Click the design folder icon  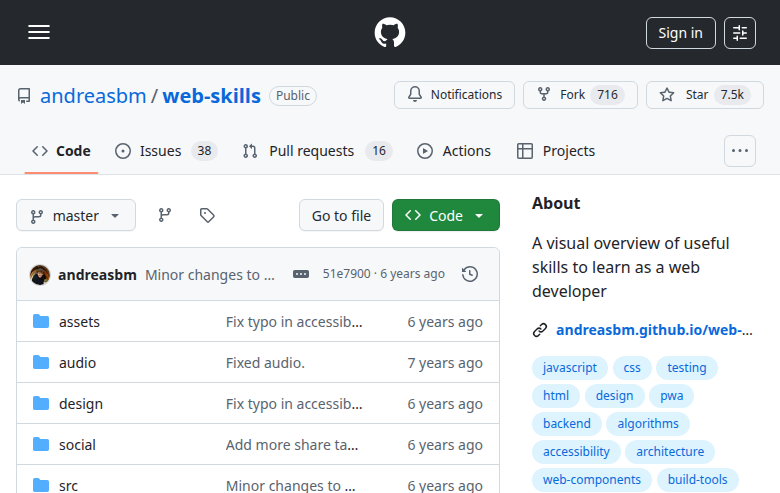(41, 403)
